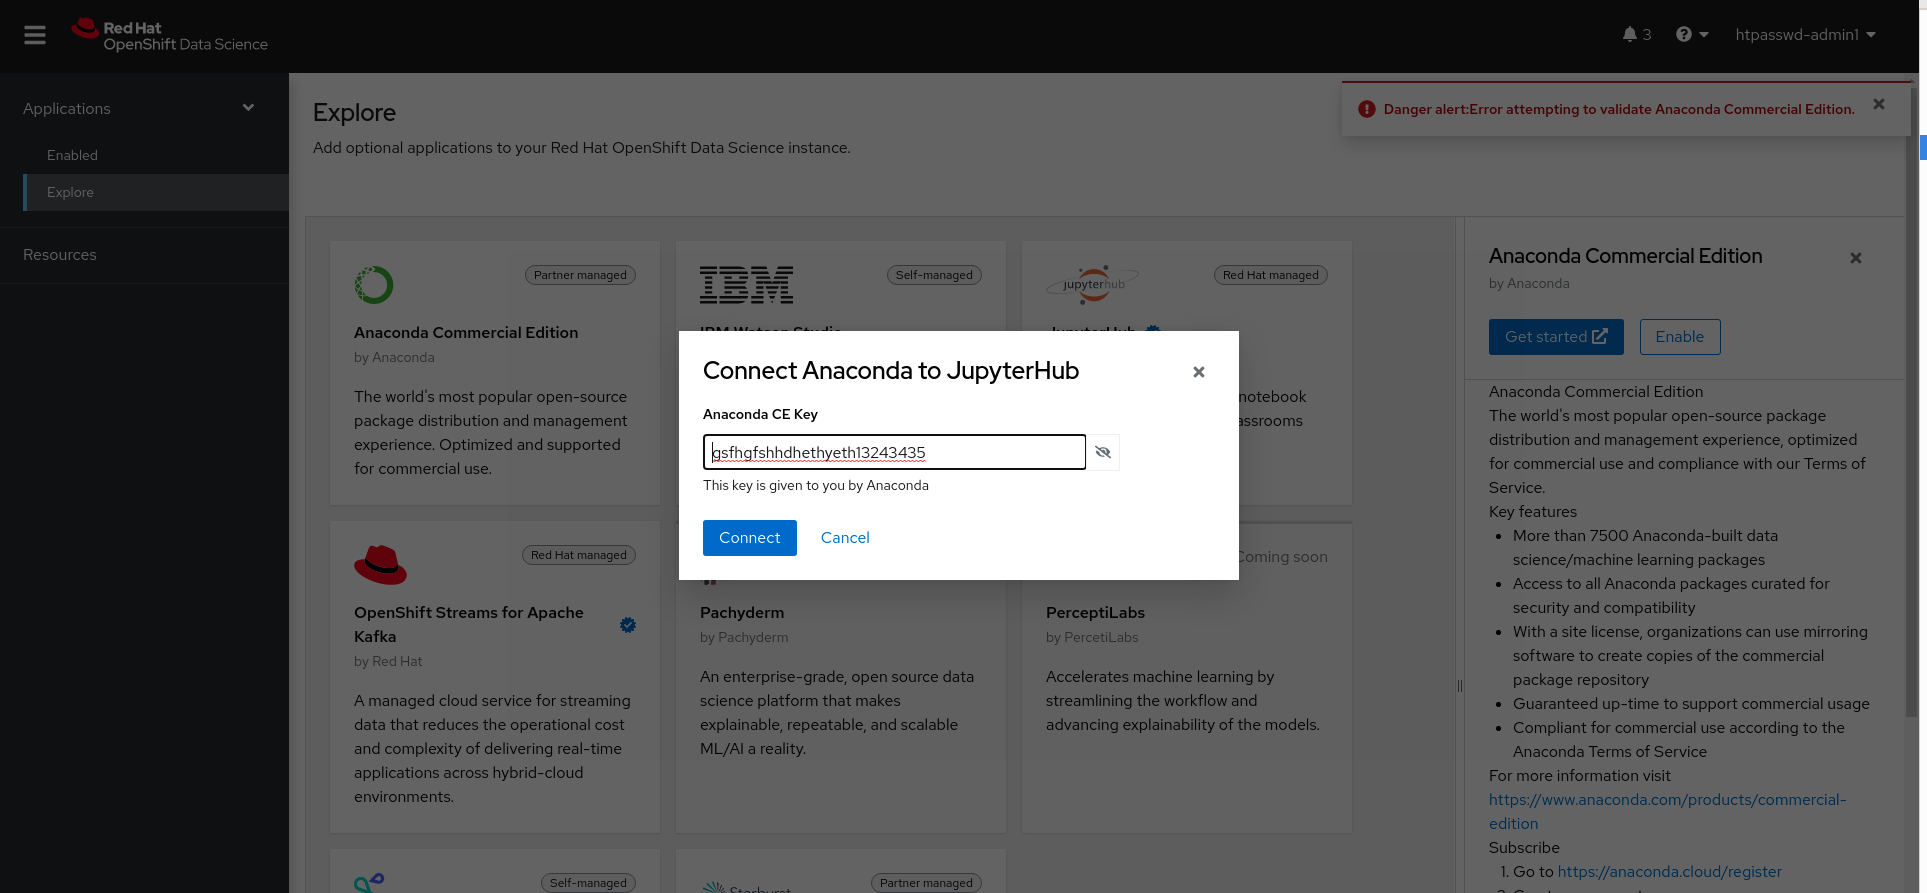1927x893 pixels.
Task: Open the hamburger navigation menu
Action: [35, 36]
